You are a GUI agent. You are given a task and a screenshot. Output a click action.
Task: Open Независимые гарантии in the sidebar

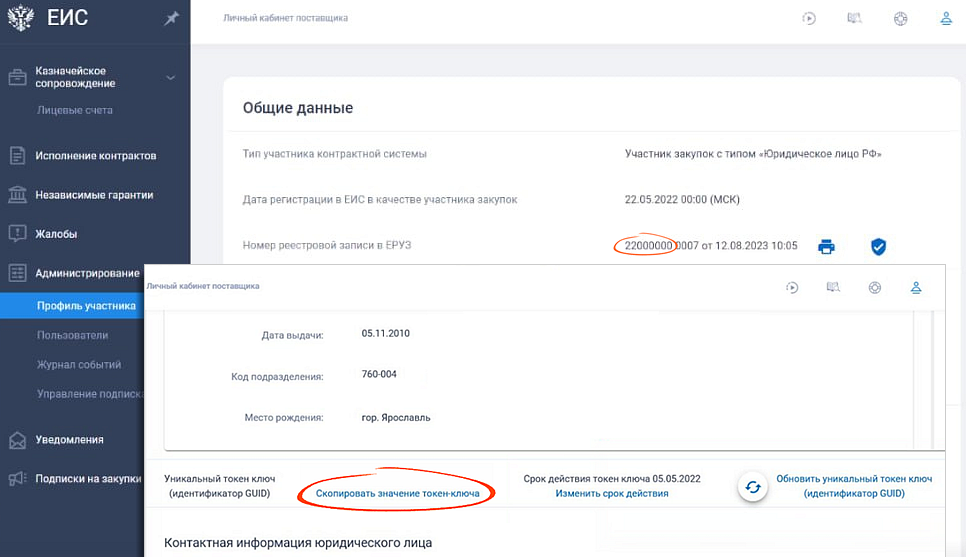pyautogui.click(x=94, y=195)
